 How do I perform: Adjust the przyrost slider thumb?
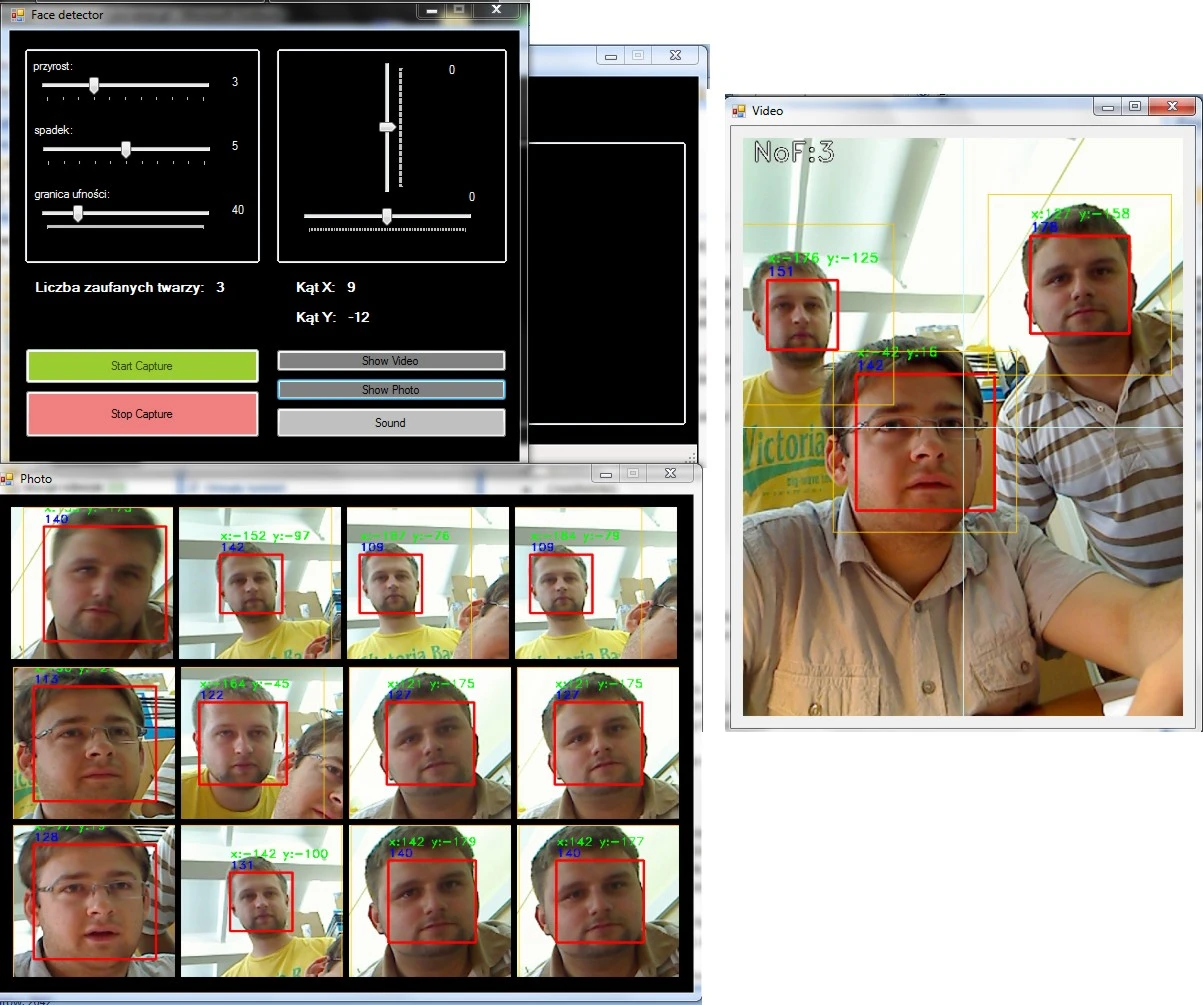tap(94, 86)
